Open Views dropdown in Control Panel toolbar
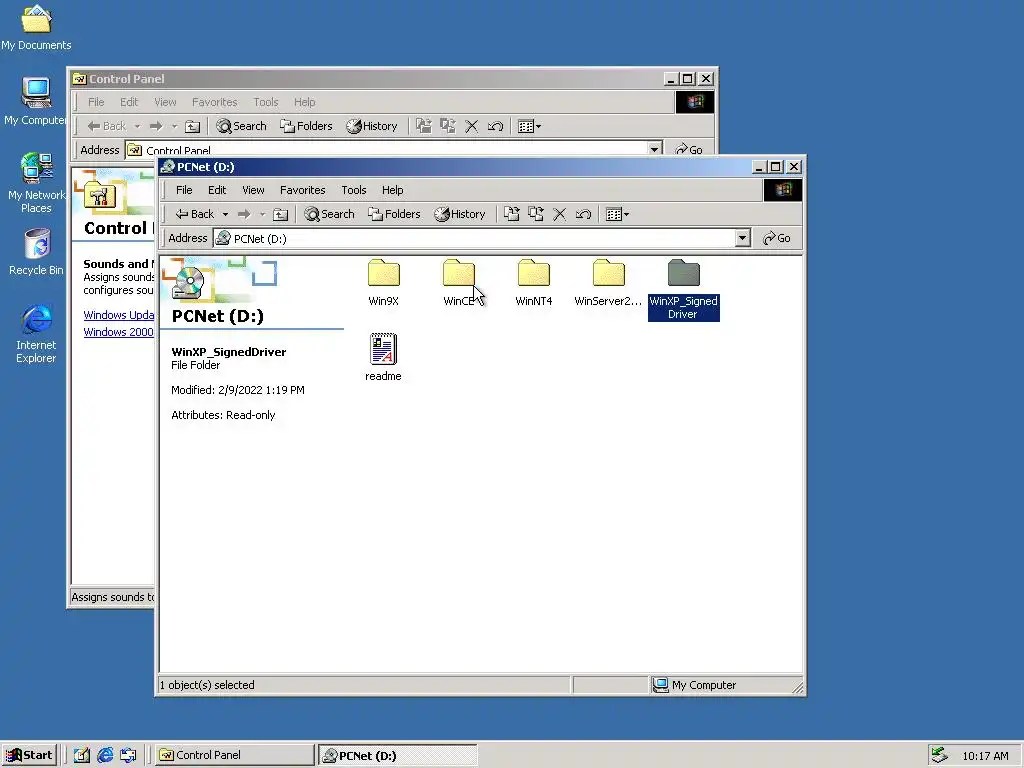This screenshot has height=768, width=1024. pos(529,126)
